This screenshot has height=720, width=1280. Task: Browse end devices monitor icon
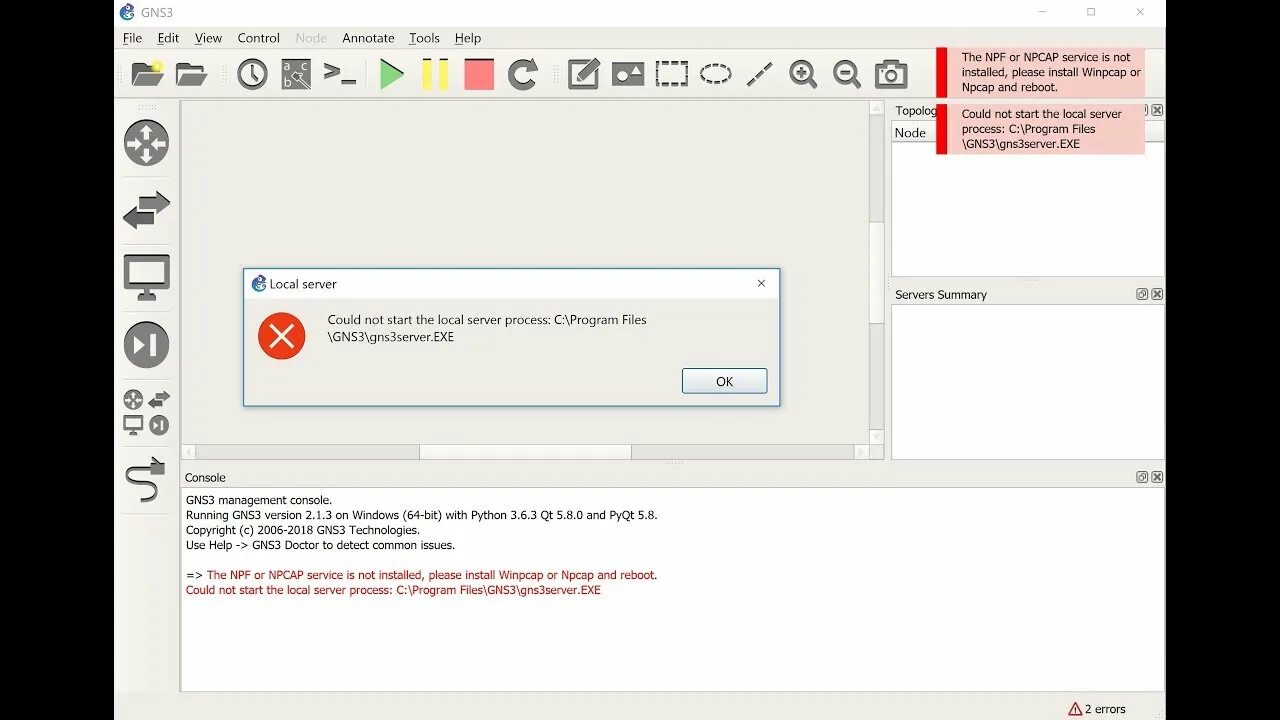146,277
